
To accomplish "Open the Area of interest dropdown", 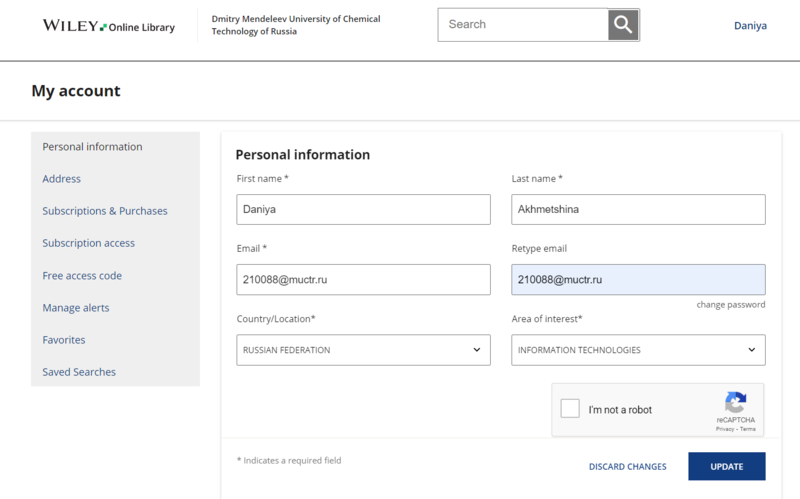I will 638,350.
